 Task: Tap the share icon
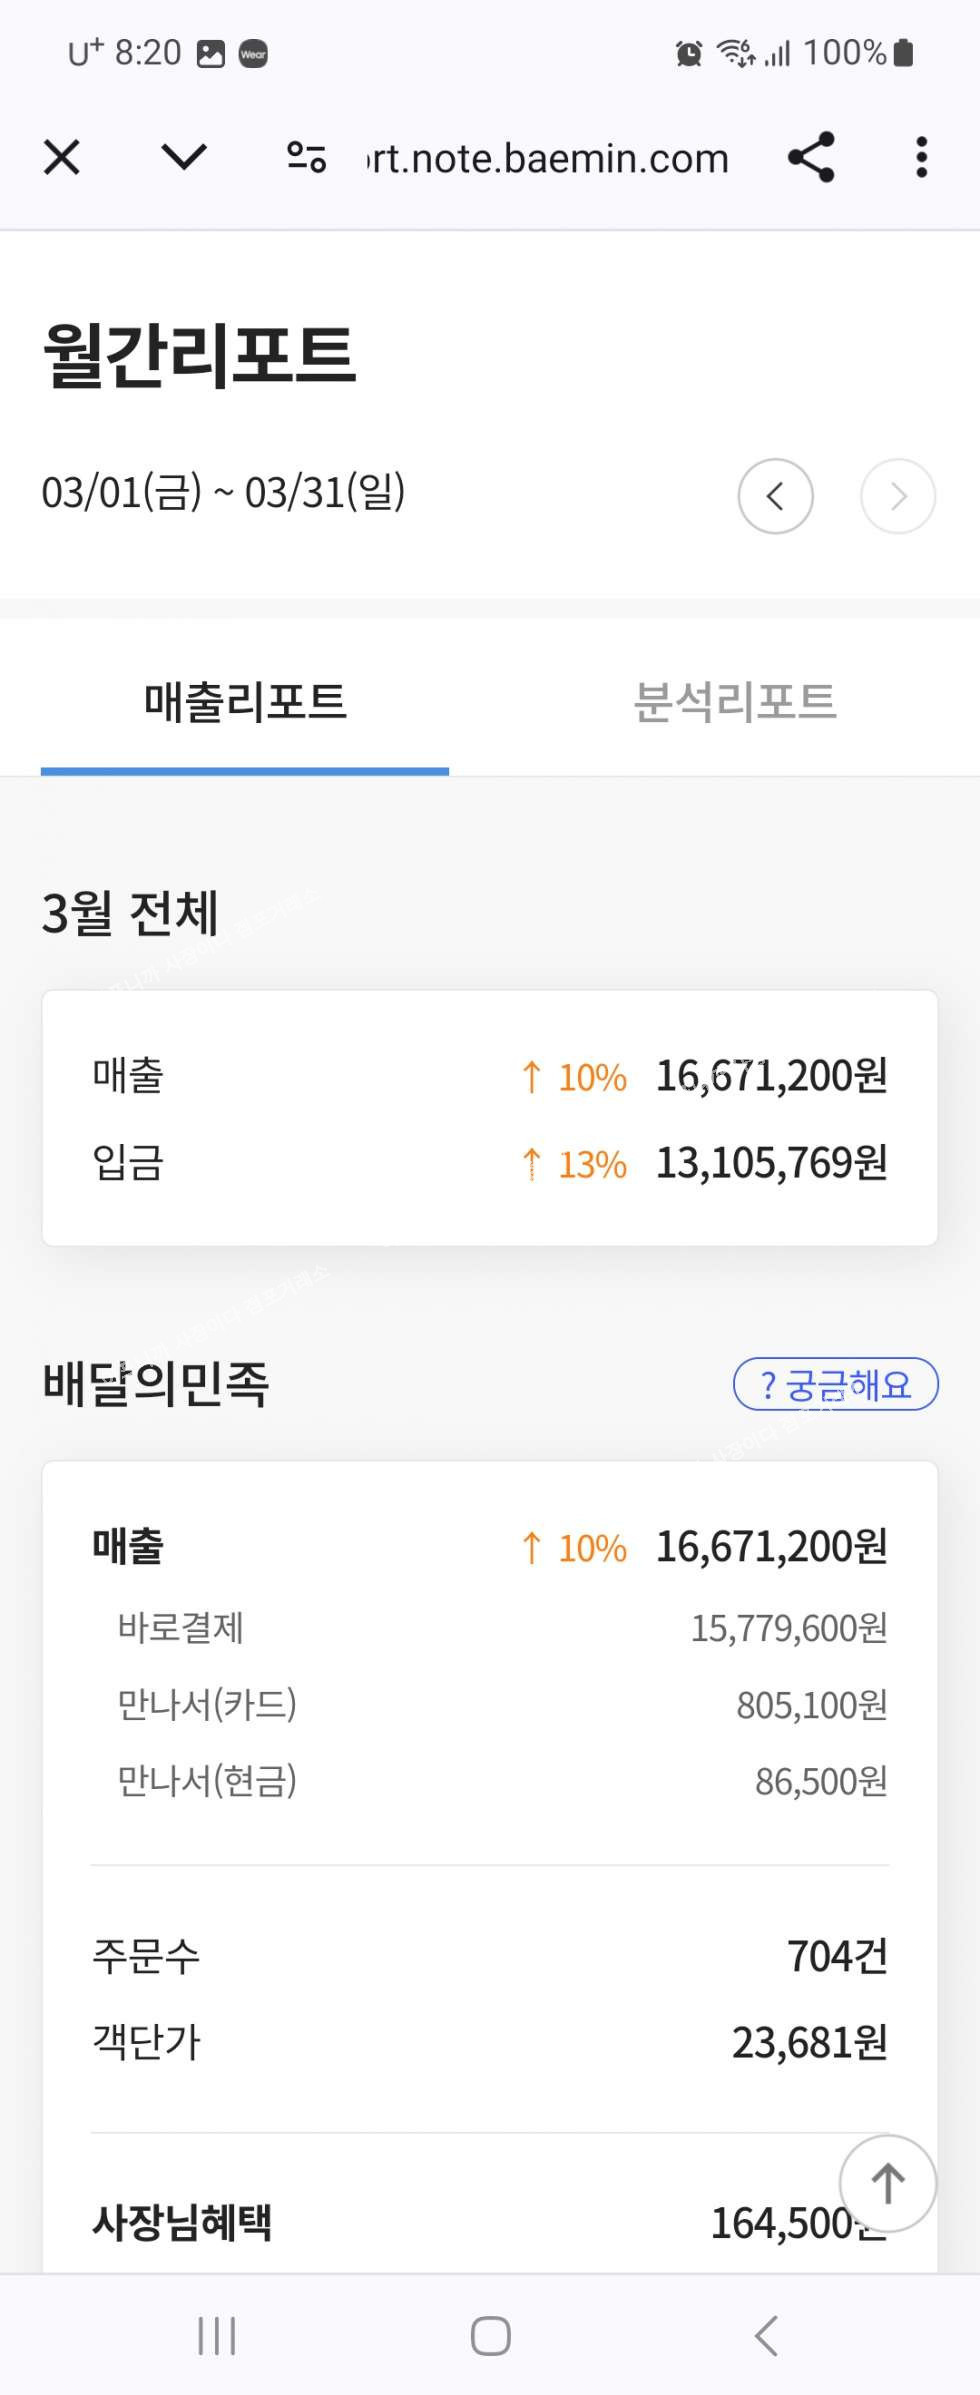[x=811, y=157]
